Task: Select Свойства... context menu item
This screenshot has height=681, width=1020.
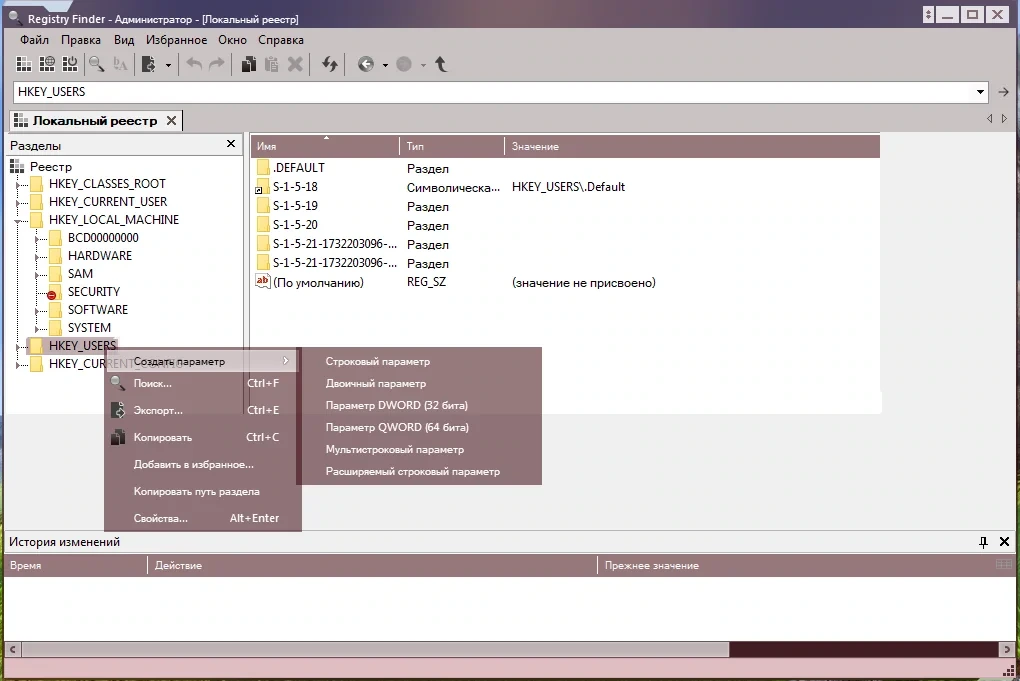Action: tap(202, 518)
